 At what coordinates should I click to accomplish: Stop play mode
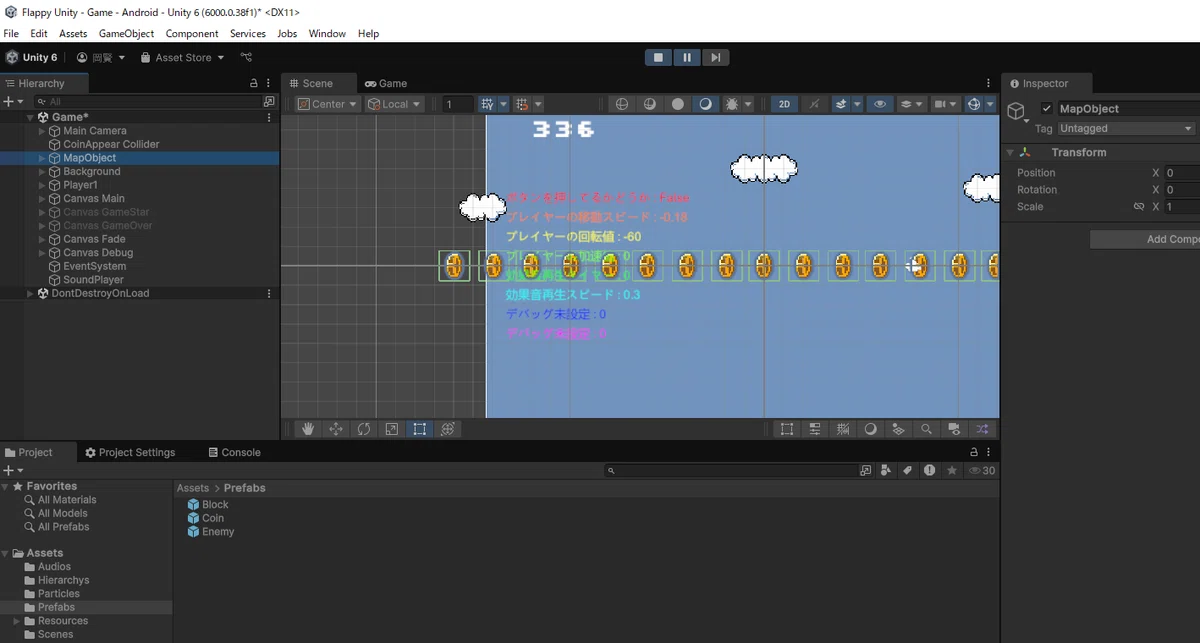(658, 58)
